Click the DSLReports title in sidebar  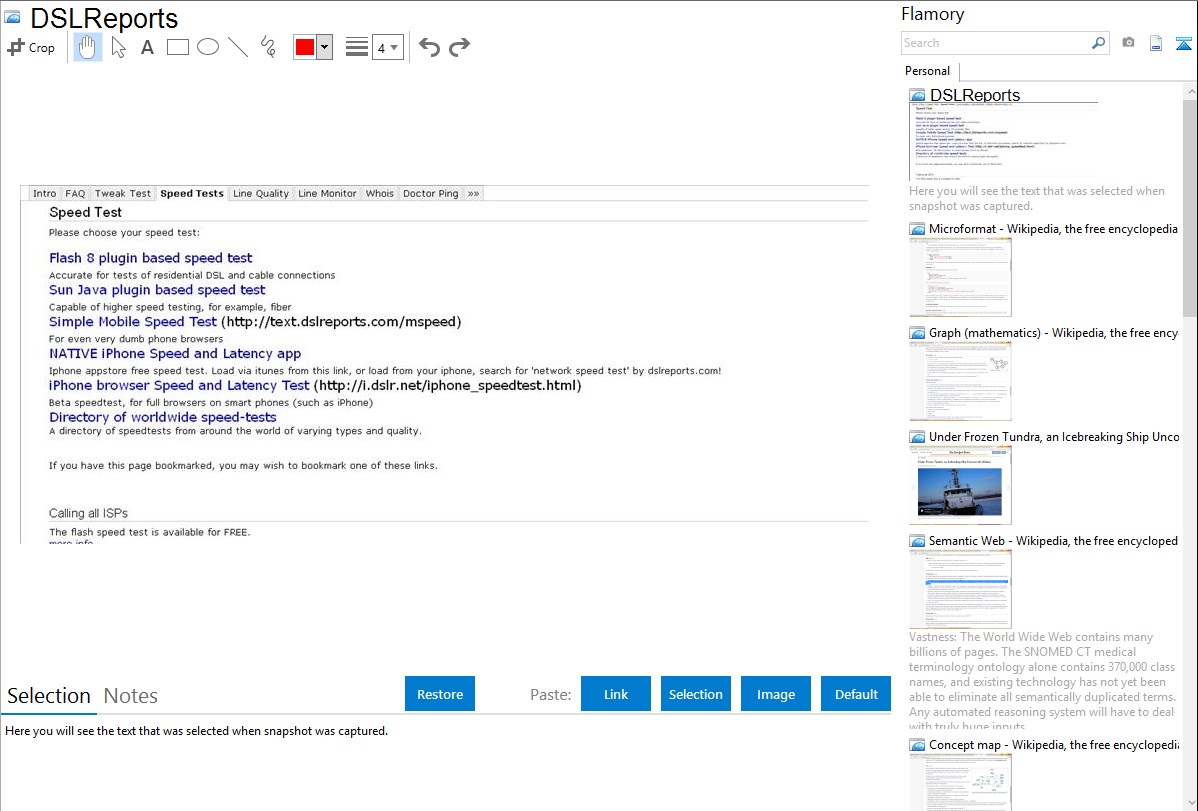pyautogui.click(x=975, y=95)
